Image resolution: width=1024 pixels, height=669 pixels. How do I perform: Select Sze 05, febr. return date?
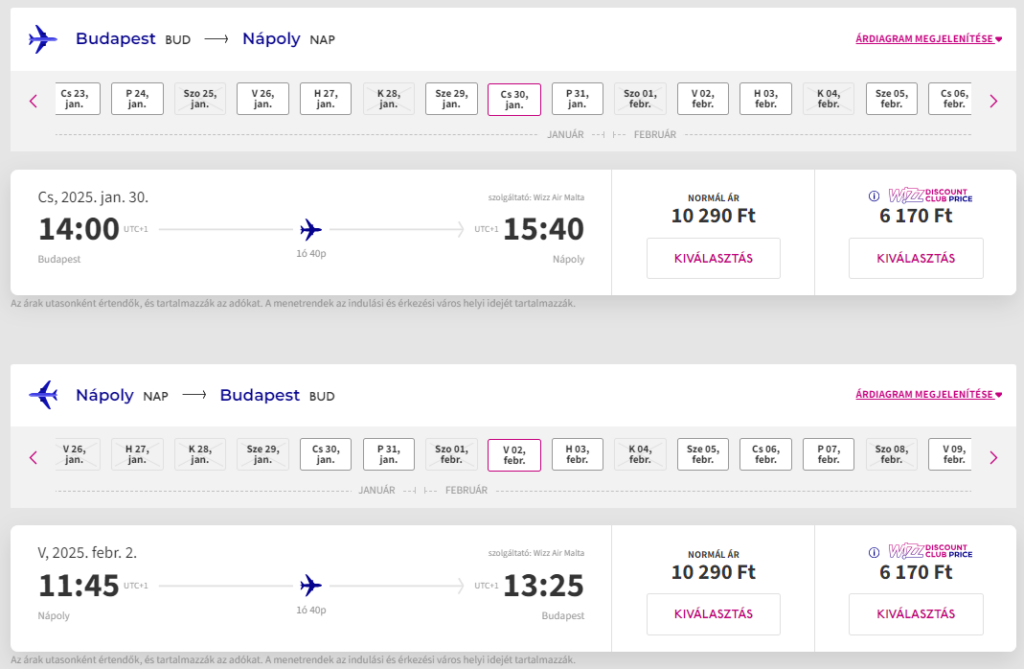pyautogui.click(x=703, y=454)
